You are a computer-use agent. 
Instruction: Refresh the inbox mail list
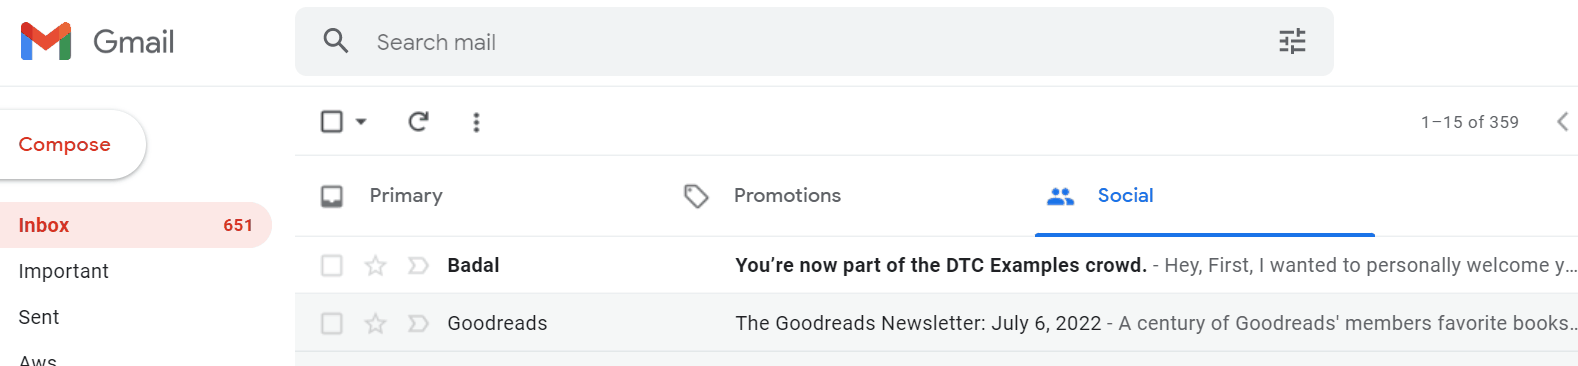click(x=418, y=122)
